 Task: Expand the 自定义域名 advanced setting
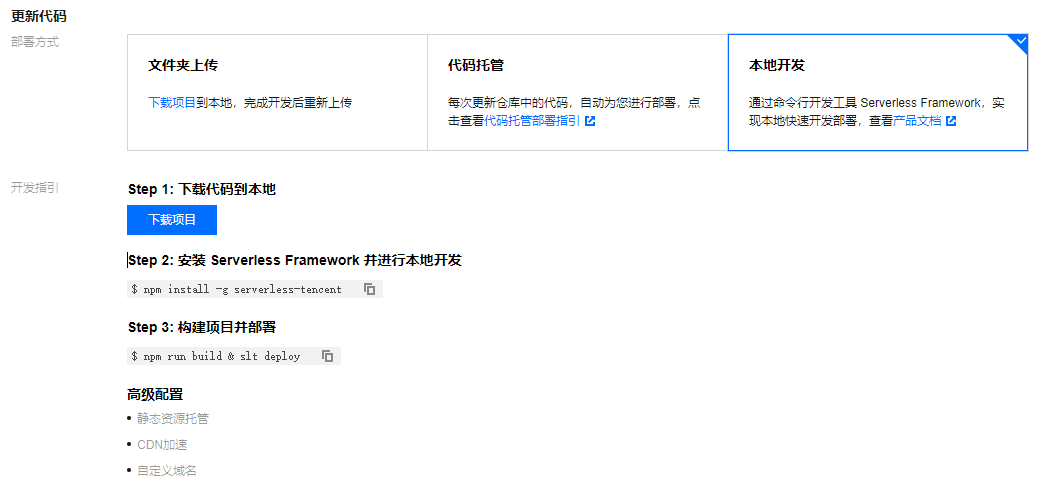pos(166,471)
